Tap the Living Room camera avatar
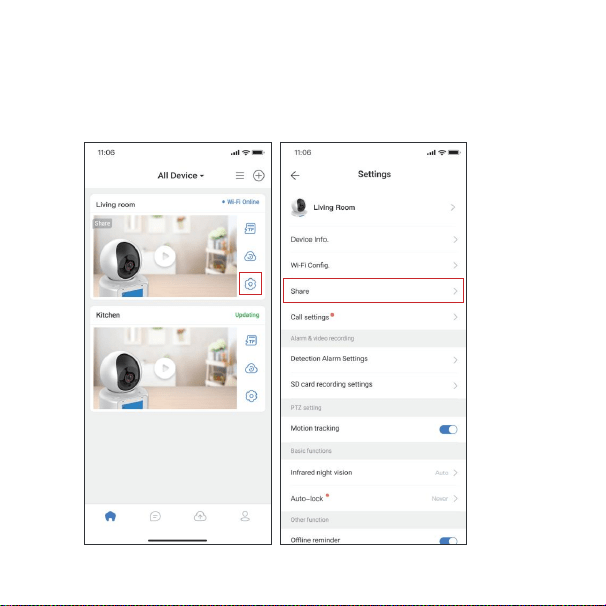606x606 pixels. click(299, 207)
